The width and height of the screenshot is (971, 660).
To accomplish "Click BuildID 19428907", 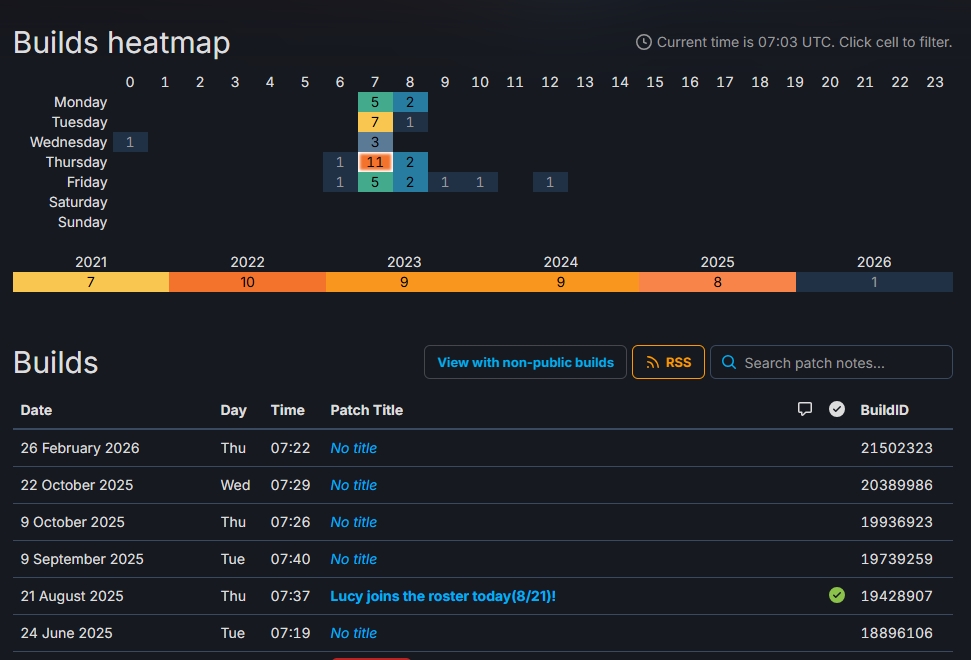I will 897,596.
